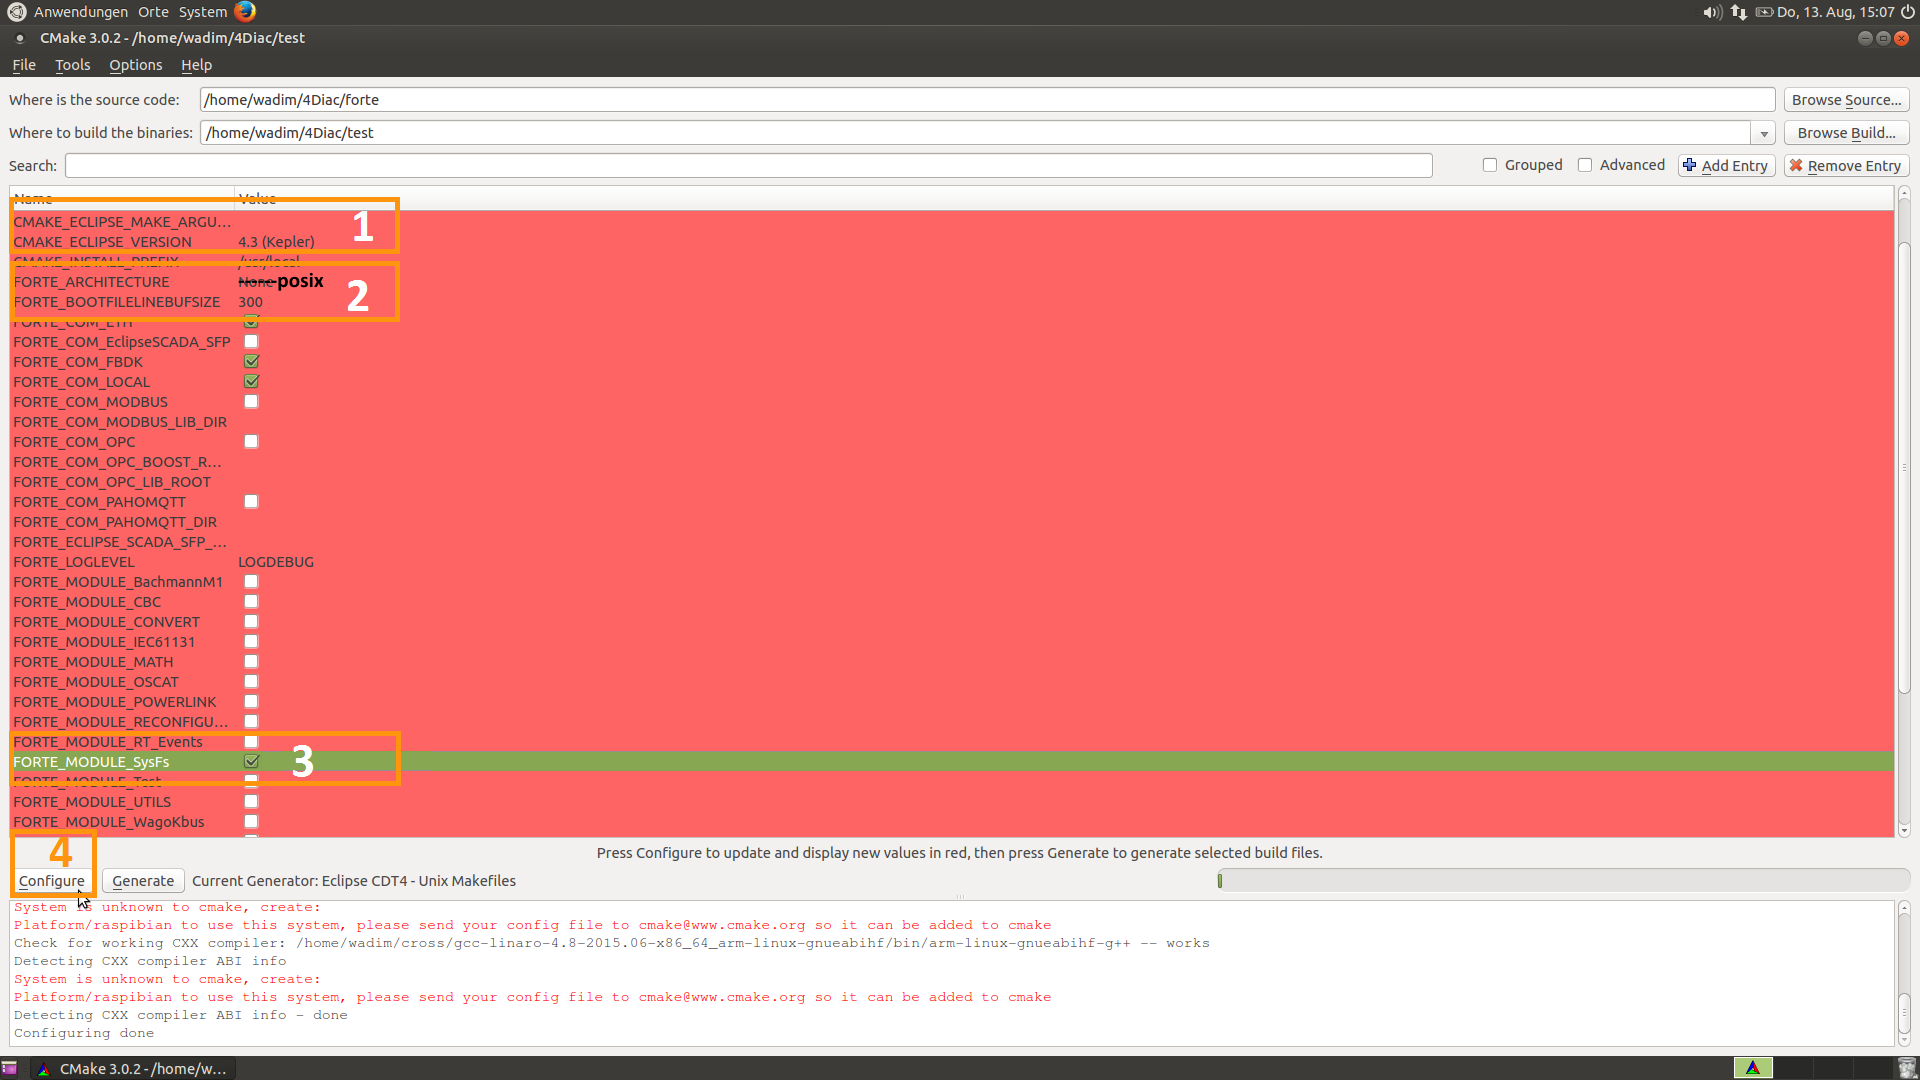The image size is (1920, 1080).
Task: Open the Options menu
Action: coord(135,64)
